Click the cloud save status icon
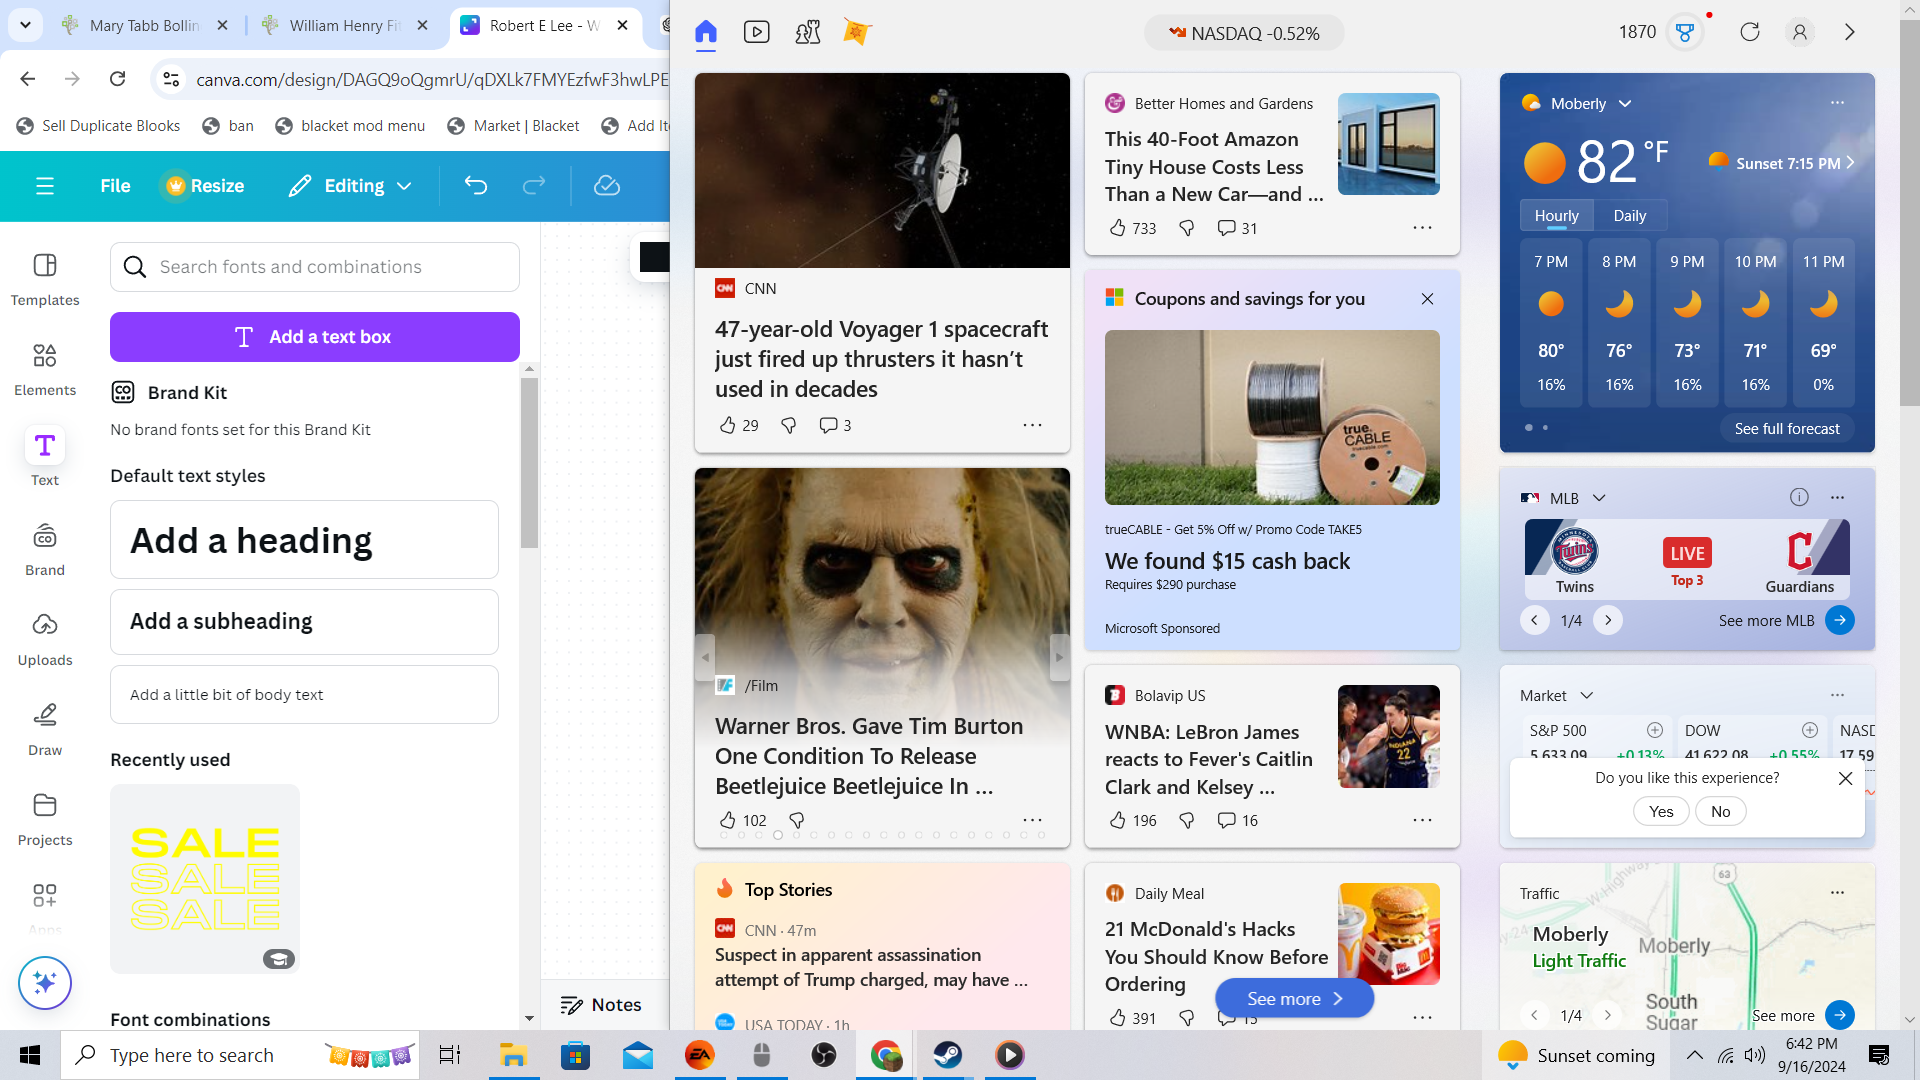Screen dimensions: 1920x1080 (607, 186)
